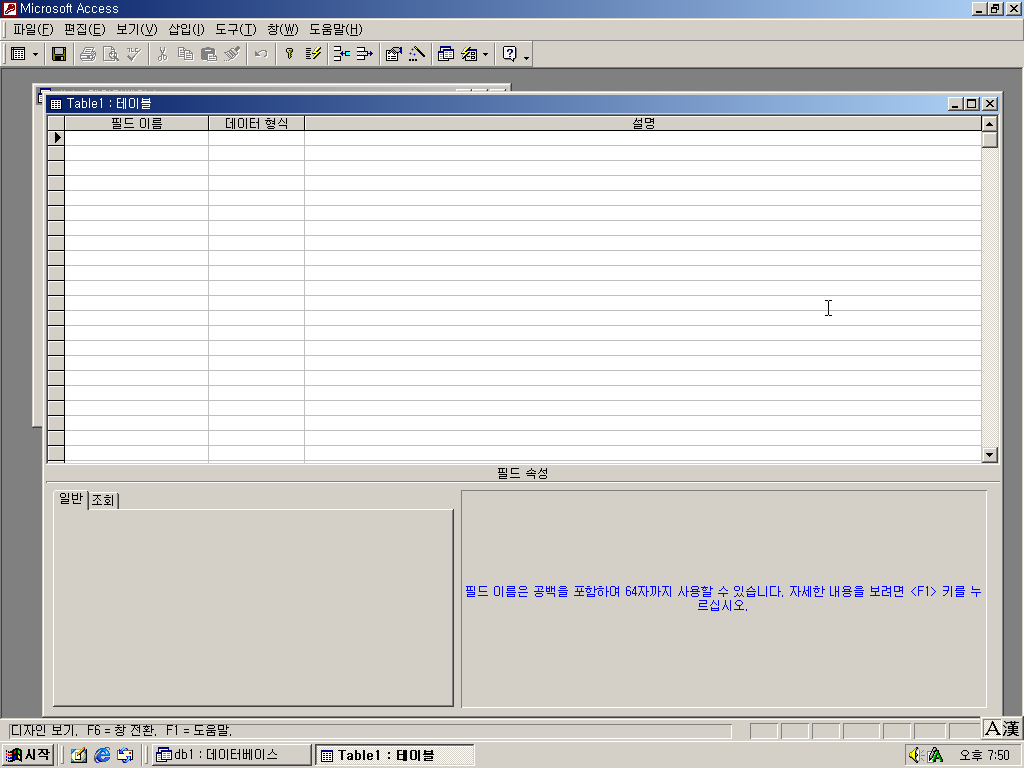Open the 삽입(I) menu
1024x768 pixels.
pyautogui.click(x=187, y=29)
